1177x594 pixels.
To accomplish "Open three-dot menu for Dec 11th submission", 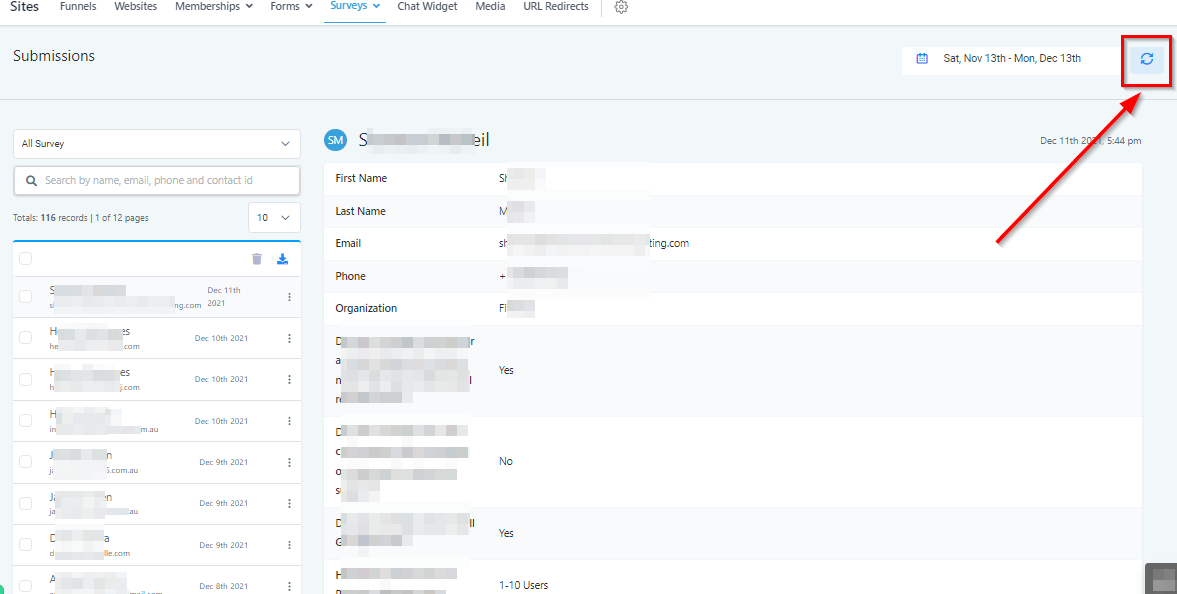I will pos(289,297).
